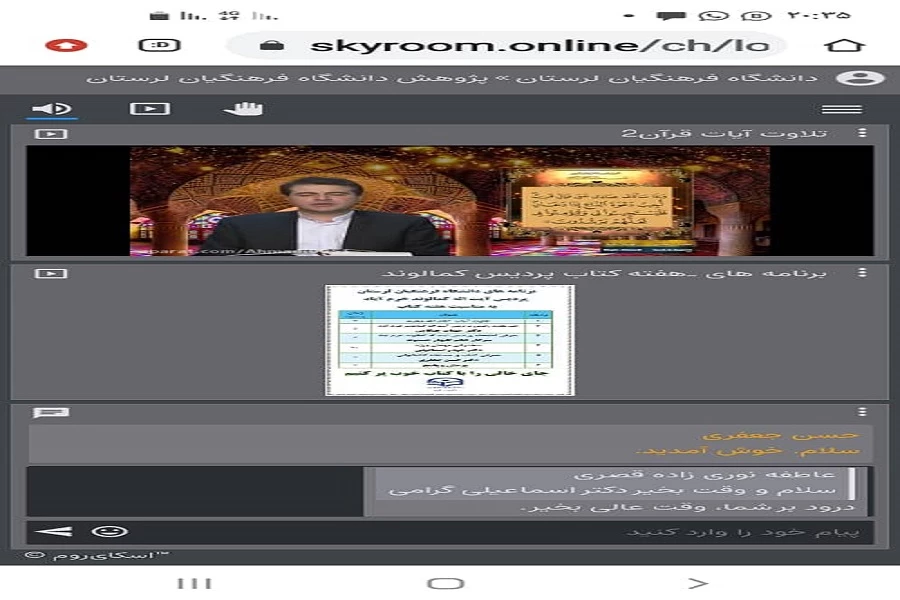The height and width of the screenshot is (600, 900).
Task: Open the hamburger menu in Skyroom toolbar
Action: pos(841,109)
